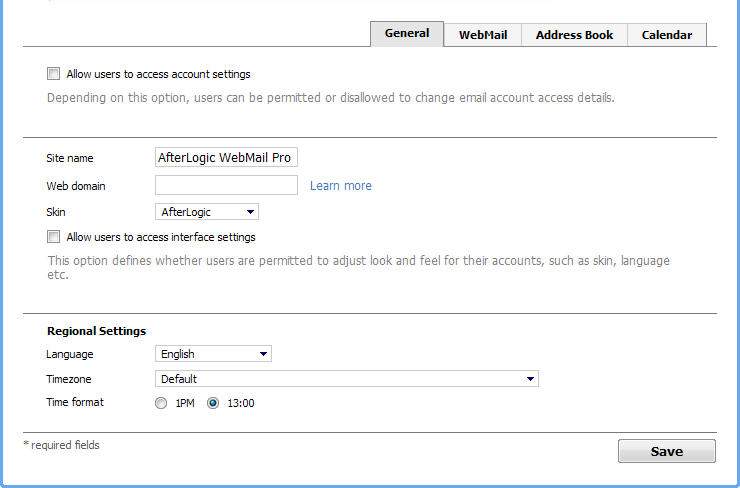Open the Skin dropdown showing AfterLogic
Screen dimensions: 740x488
(207, 212)
